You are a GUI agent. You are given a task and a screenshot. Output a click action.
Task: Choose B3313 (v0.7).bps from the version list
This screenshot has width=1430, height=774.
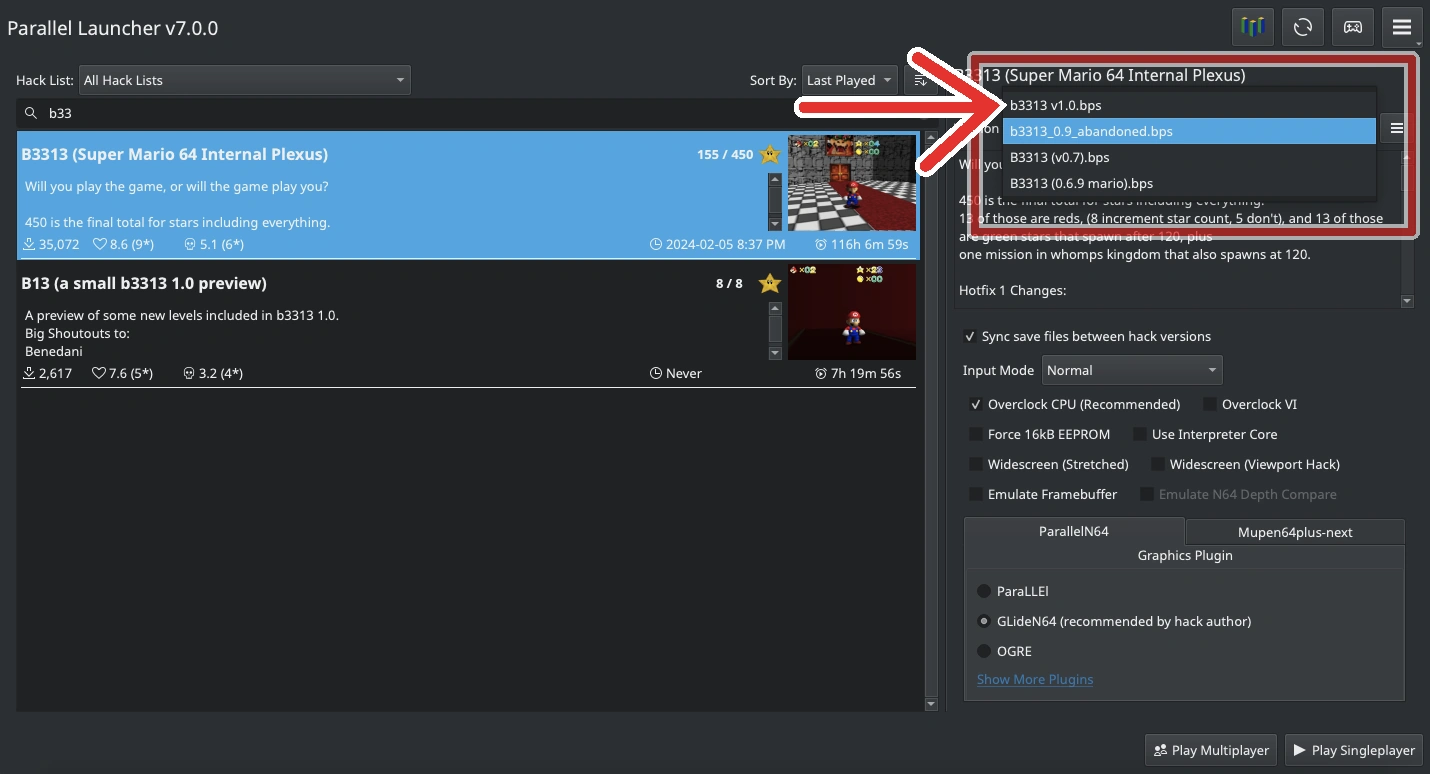1189,157
